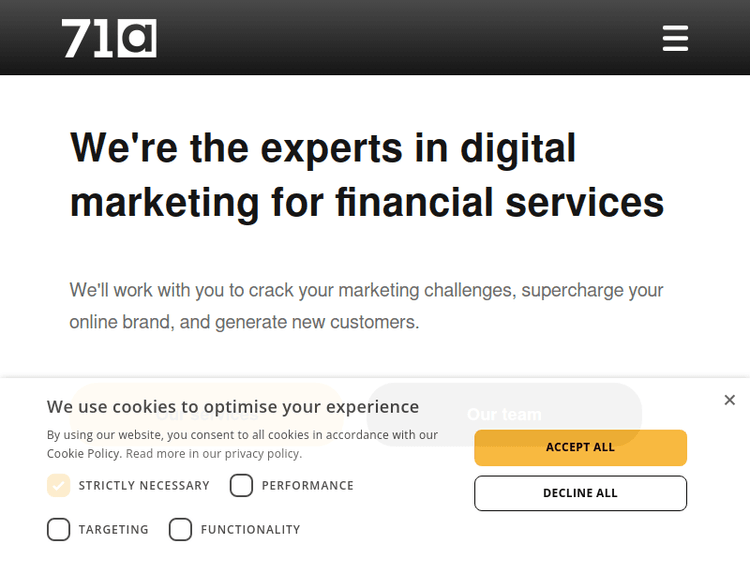Click the 71a logo
Screen dimensions: 750x563
[109, 38]
